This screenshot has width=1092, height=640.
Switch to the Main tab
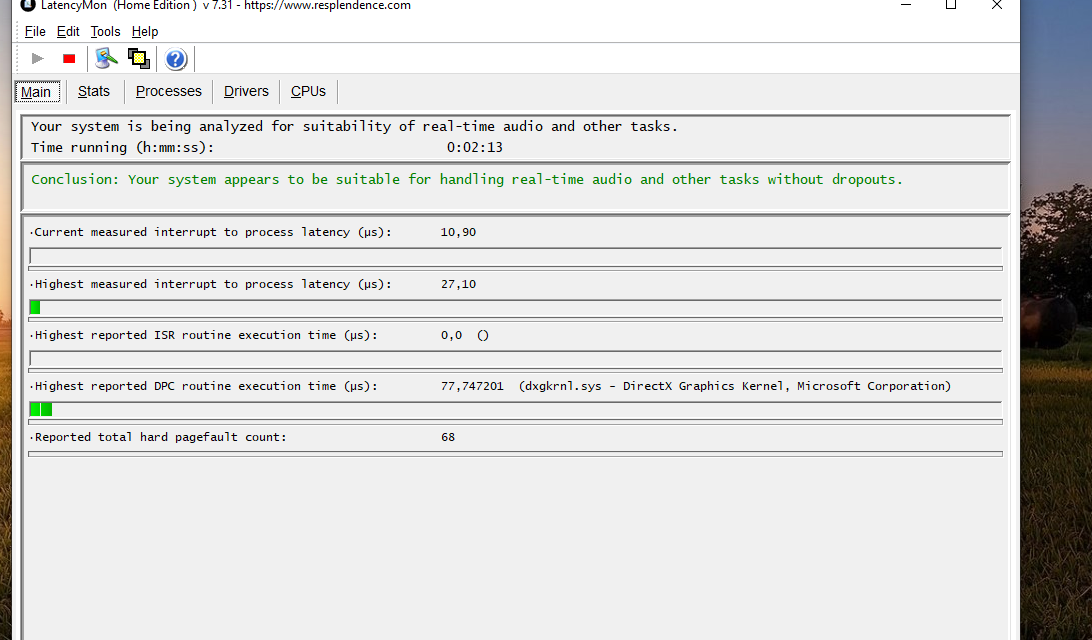(36, 92)
